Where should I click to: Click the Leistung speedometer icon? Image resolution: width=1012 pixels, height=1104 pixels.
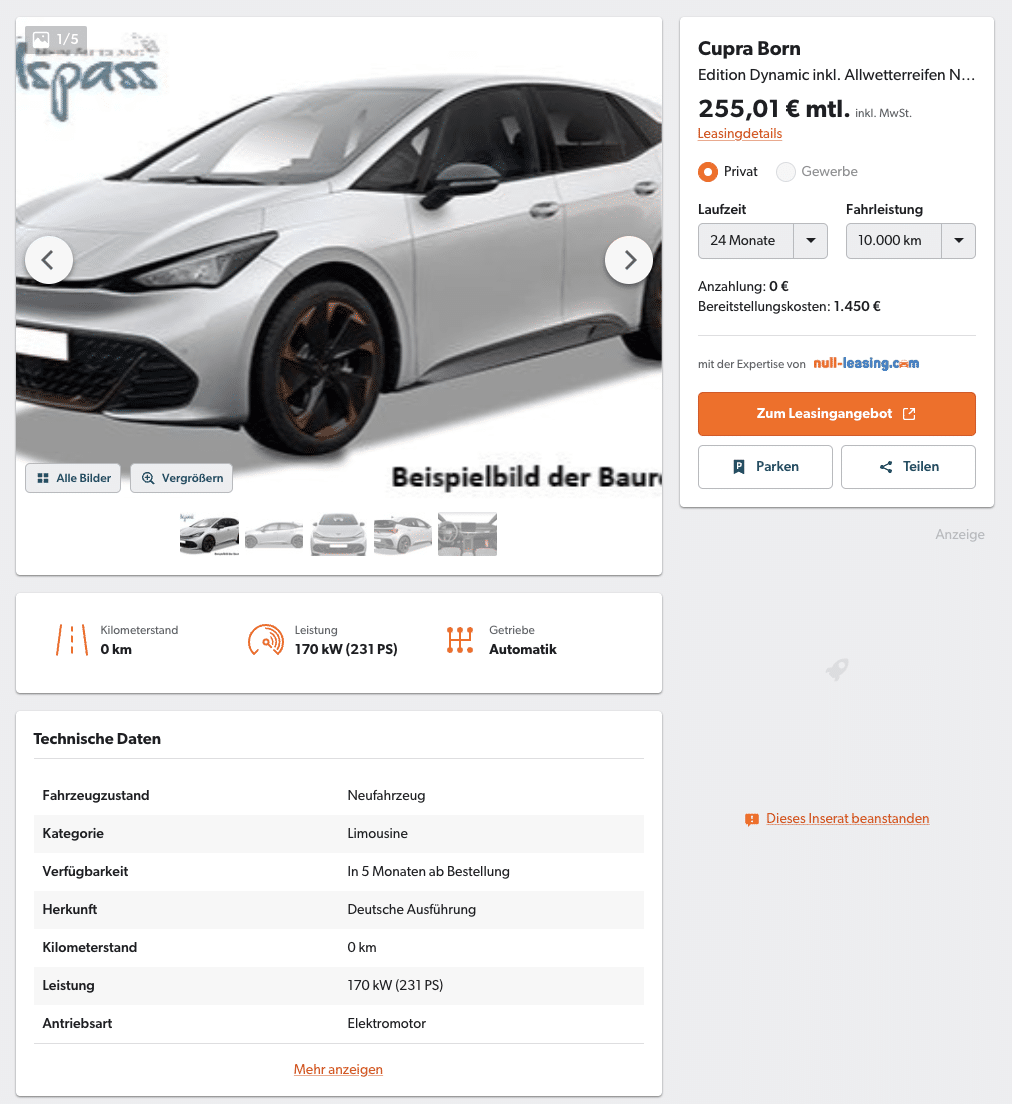pyautogui.click(x=266, y=640)
